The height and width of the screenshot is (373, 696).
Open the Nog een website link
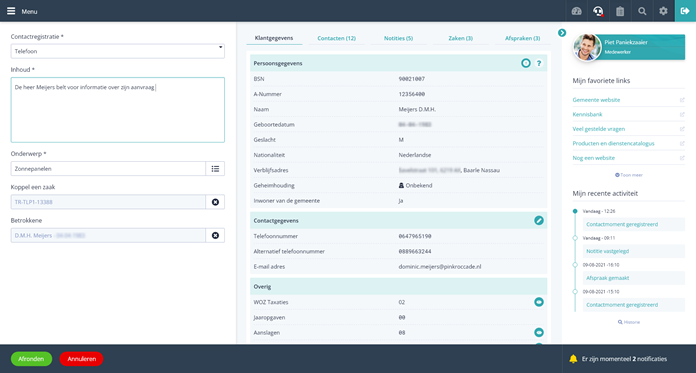593,158
